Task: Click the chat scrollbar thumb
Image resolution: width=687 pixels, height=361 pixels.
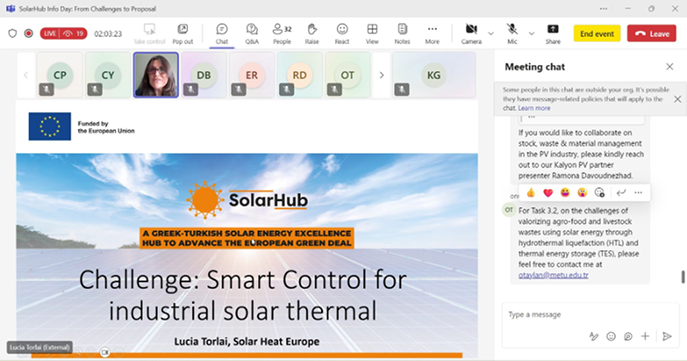Action: click(682, 277)
